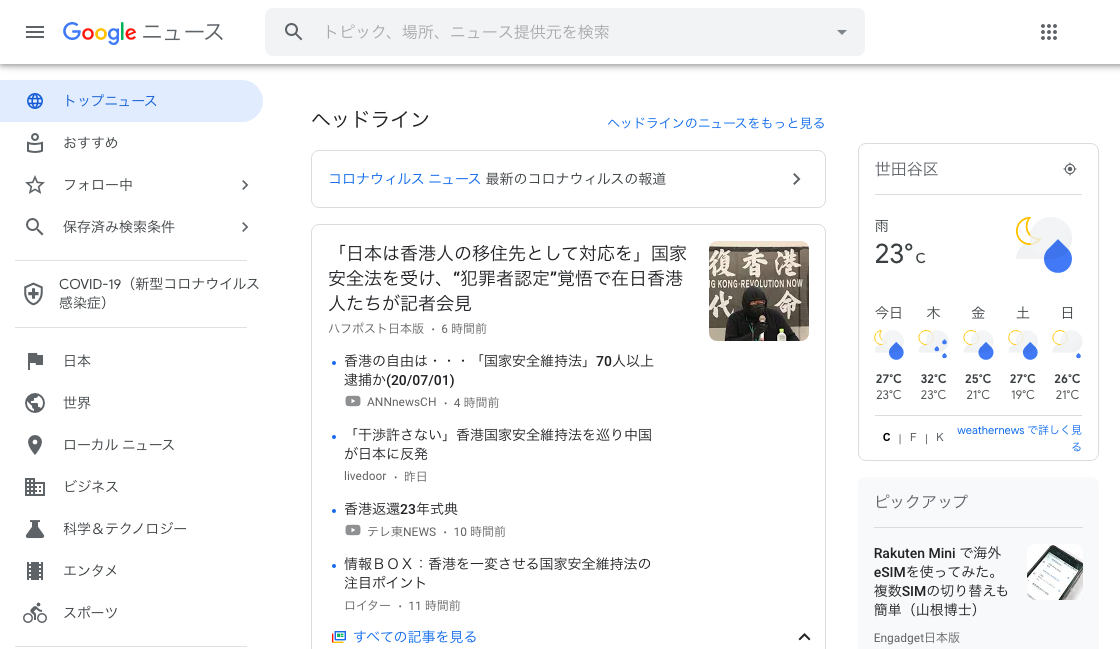This screenshot has height=649, width=1120.
Task: Open the コロナウィルス ニュース link
Action: click(404, 178)
